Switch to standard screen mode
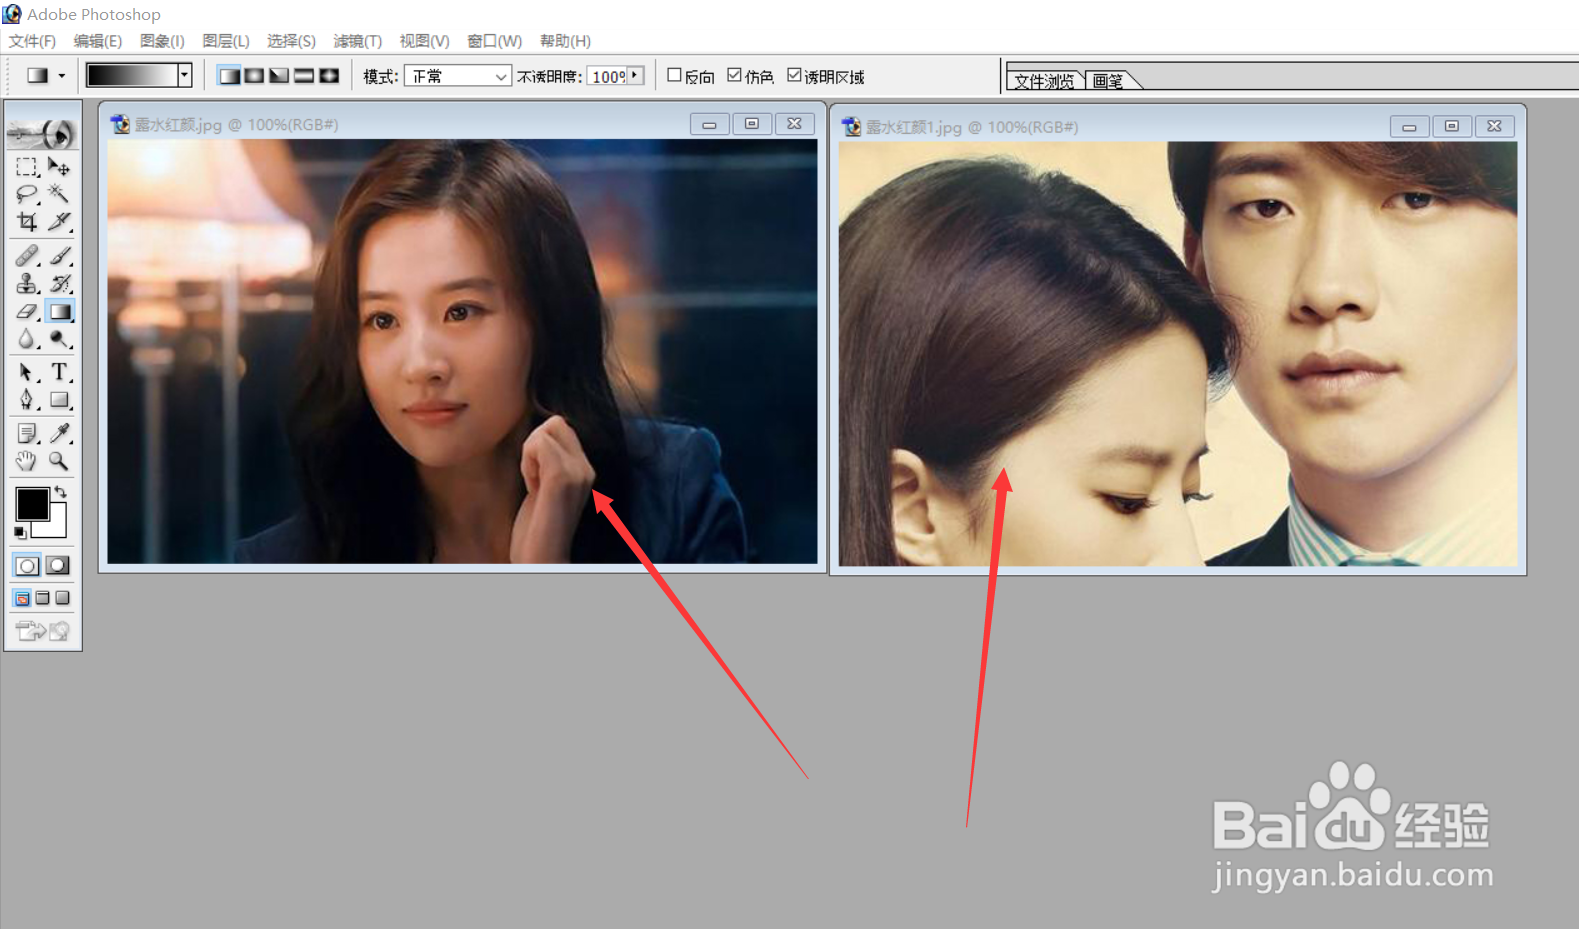 [22, 598]
